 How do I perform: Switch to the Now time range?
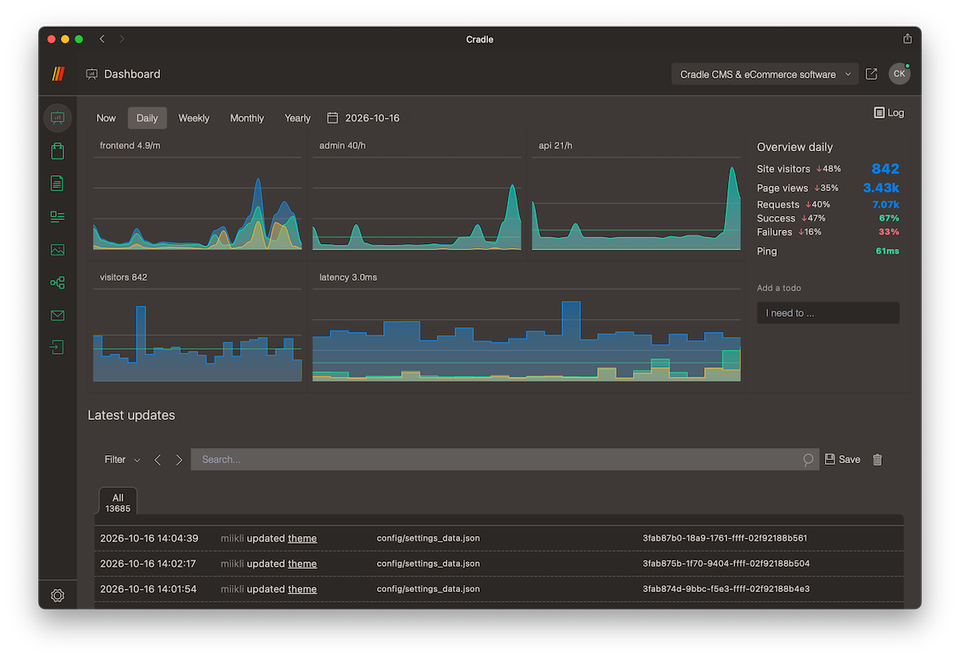pyautogui.click(x=106, y=118)
